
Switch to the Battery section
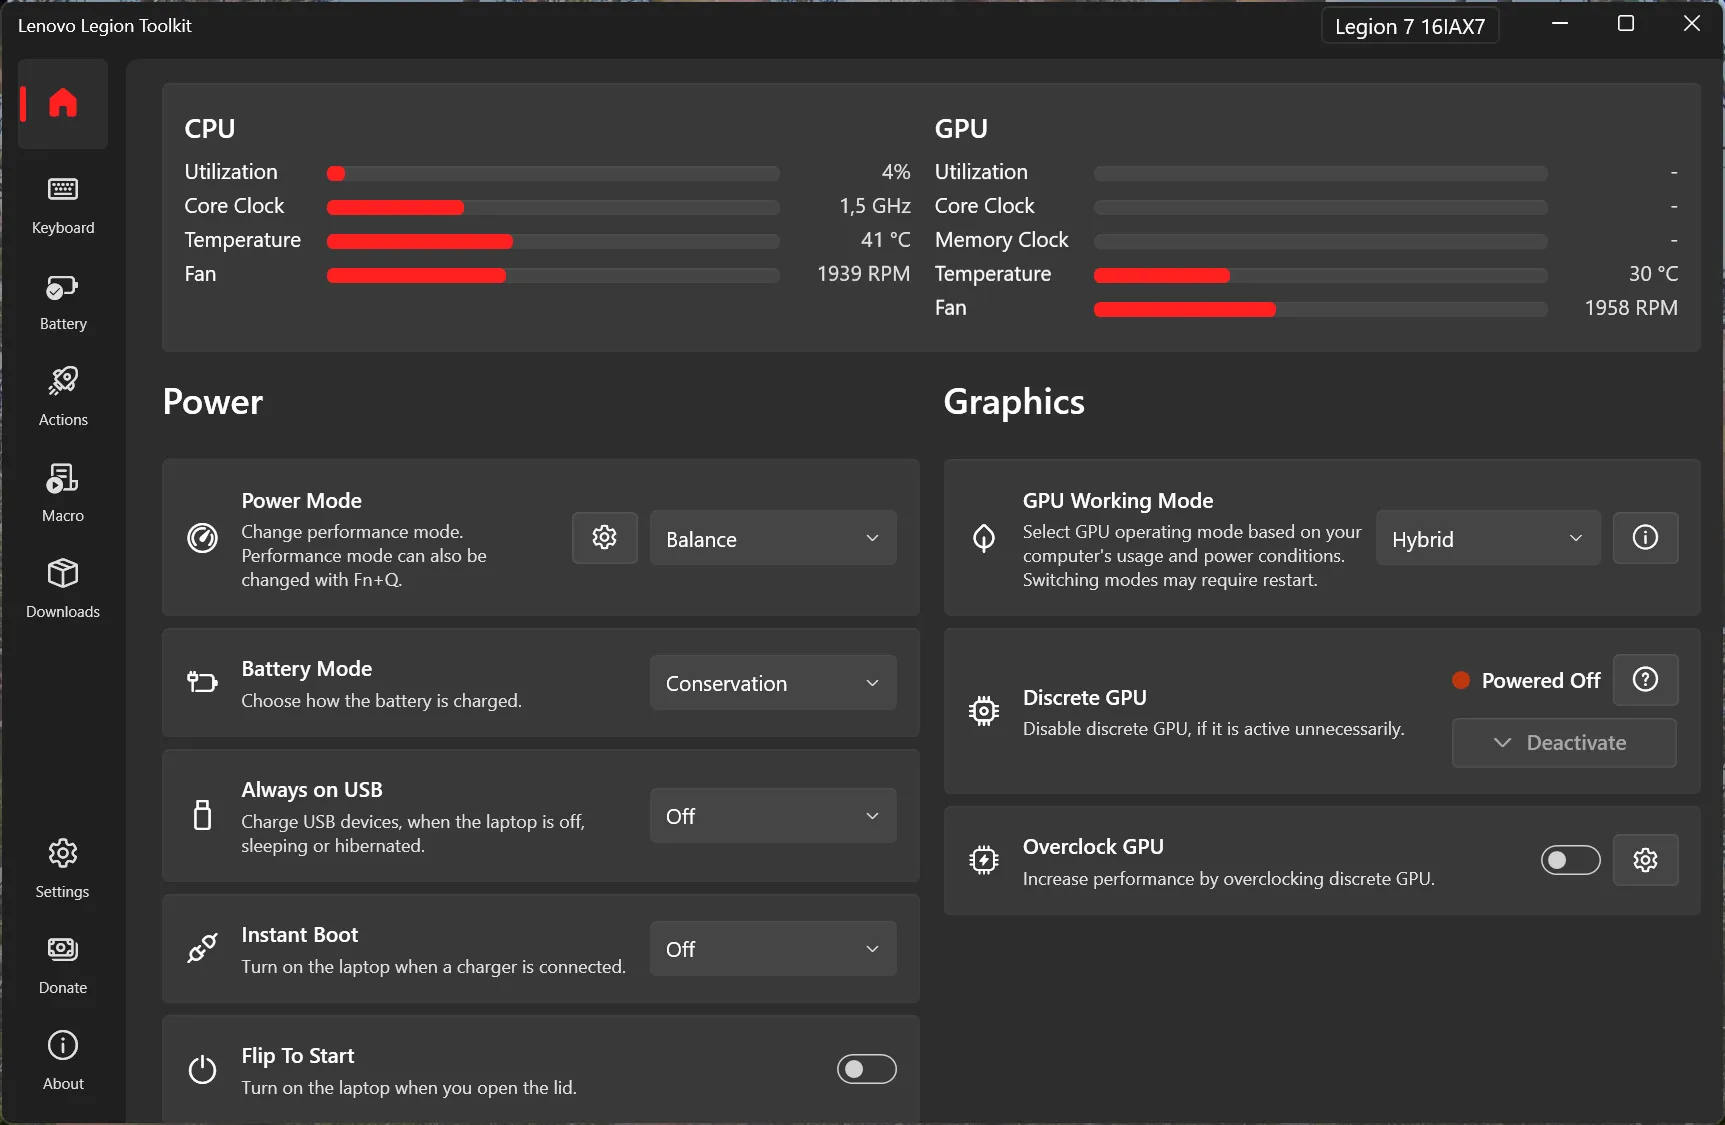[x=62, y=300]
